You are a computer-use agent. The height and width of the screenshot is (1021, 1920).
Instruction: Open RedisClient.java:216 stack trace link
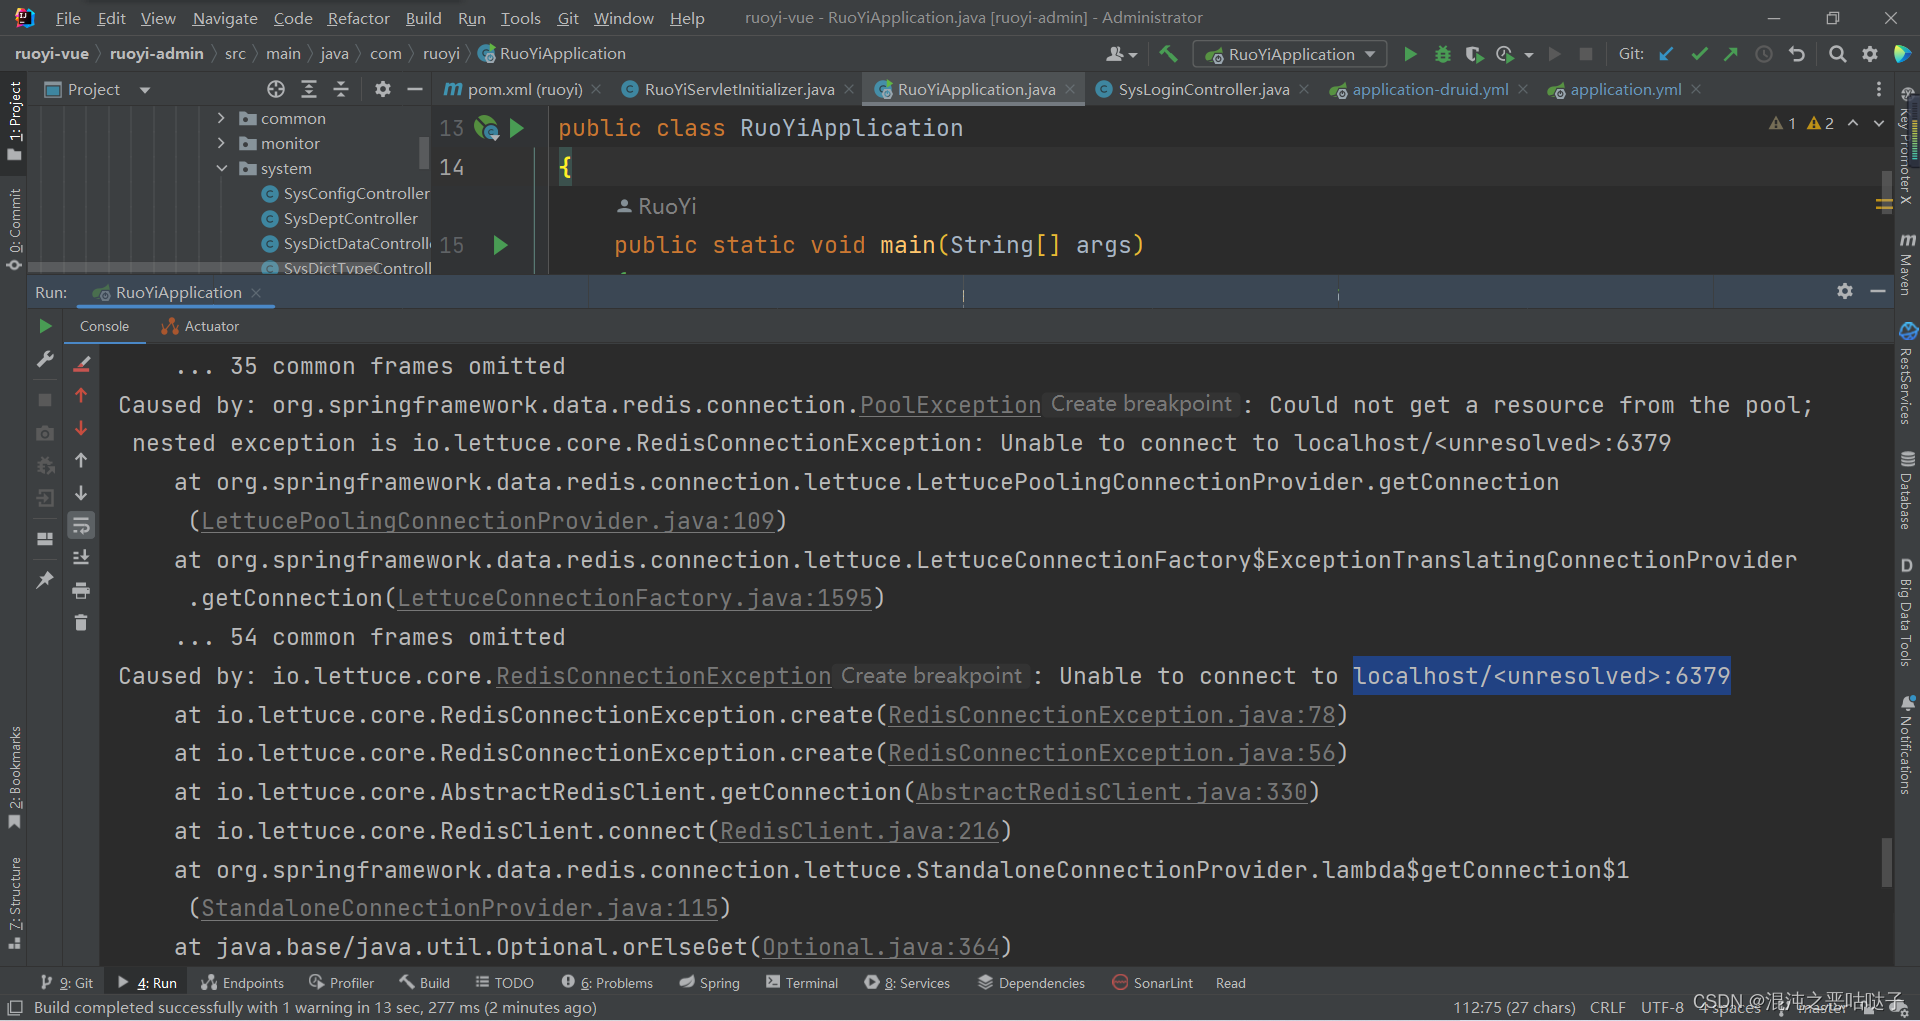click(860, 831)
